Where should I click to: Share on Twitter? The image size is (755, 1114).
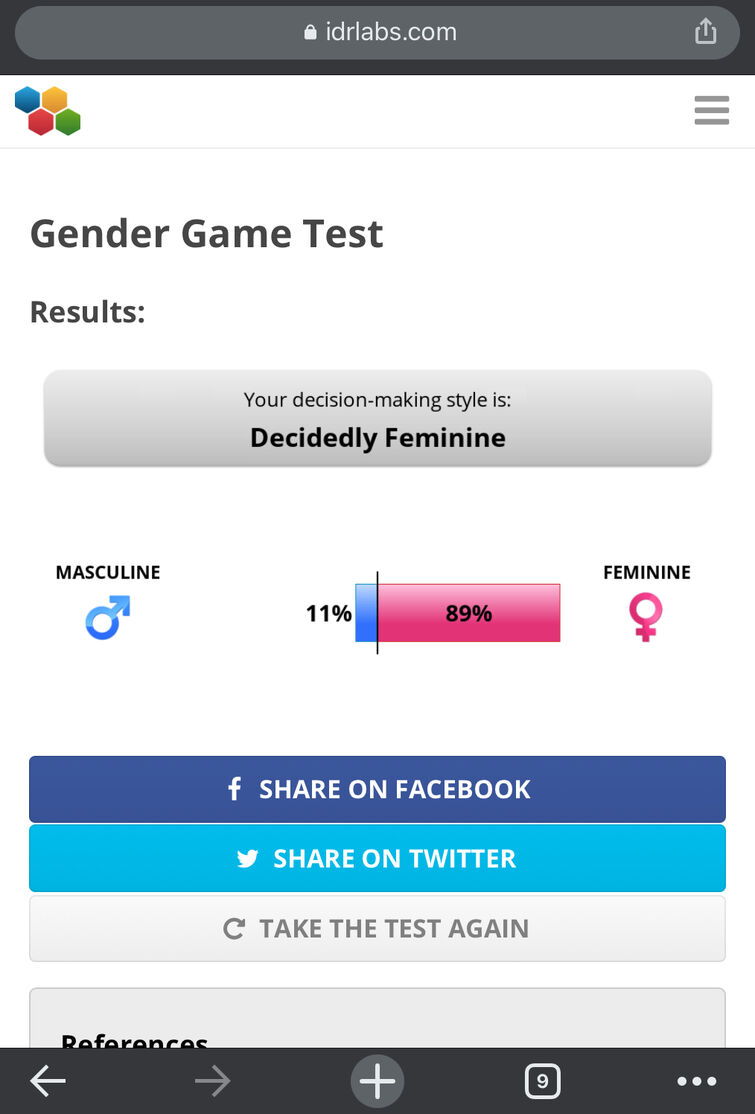point(377,858)
